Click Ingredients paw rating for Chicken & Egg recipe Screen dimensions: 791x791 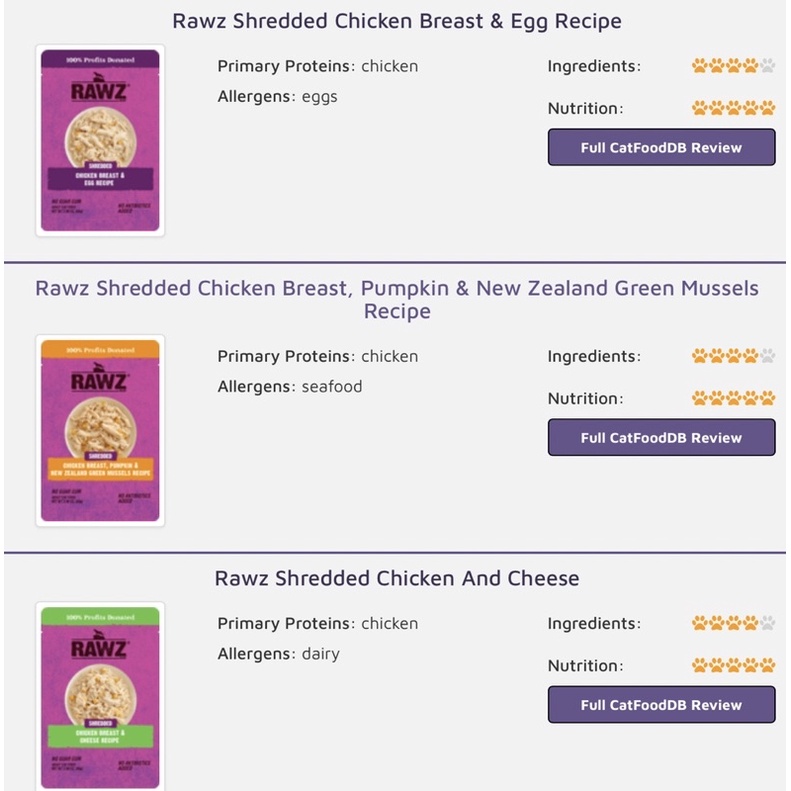733,66
